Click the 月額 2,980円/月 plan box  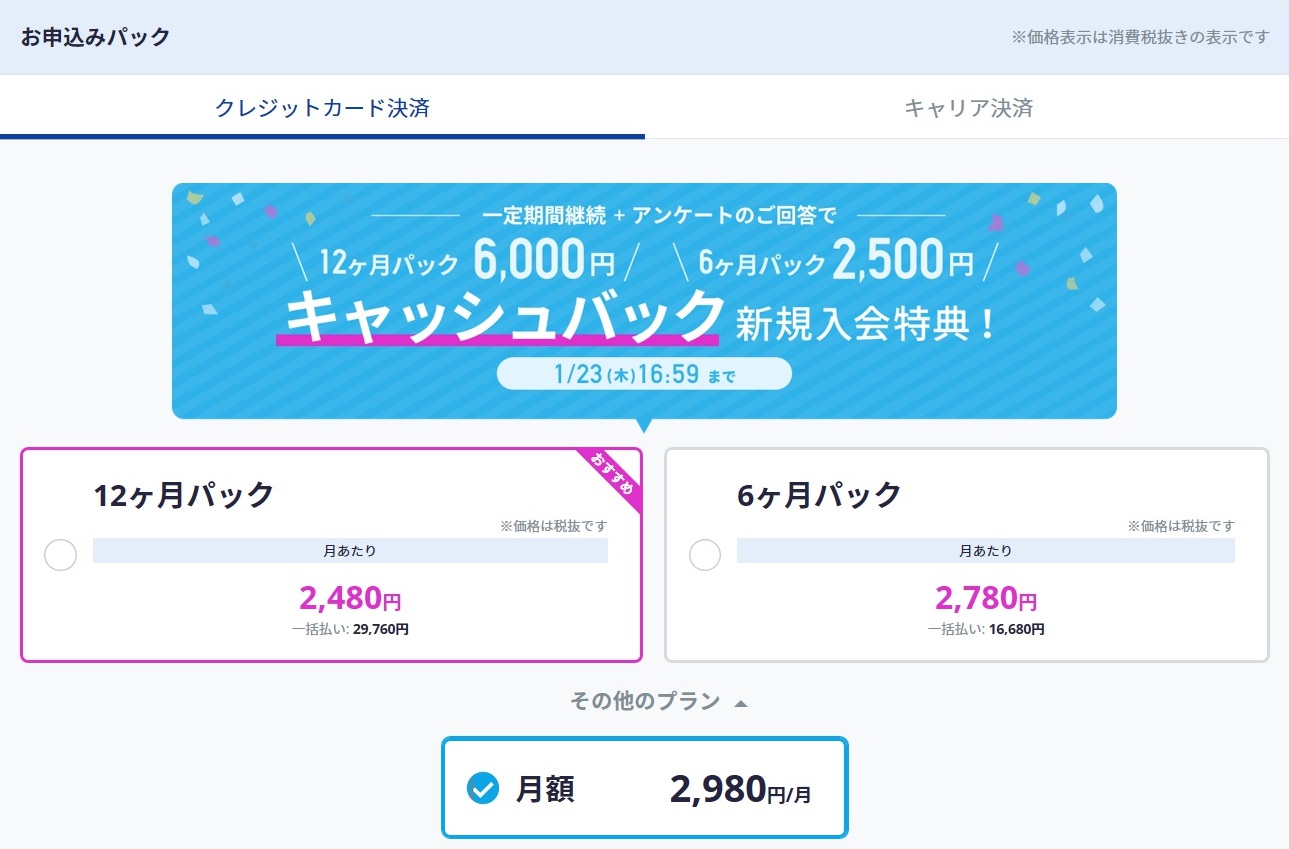tap(645, 788)
